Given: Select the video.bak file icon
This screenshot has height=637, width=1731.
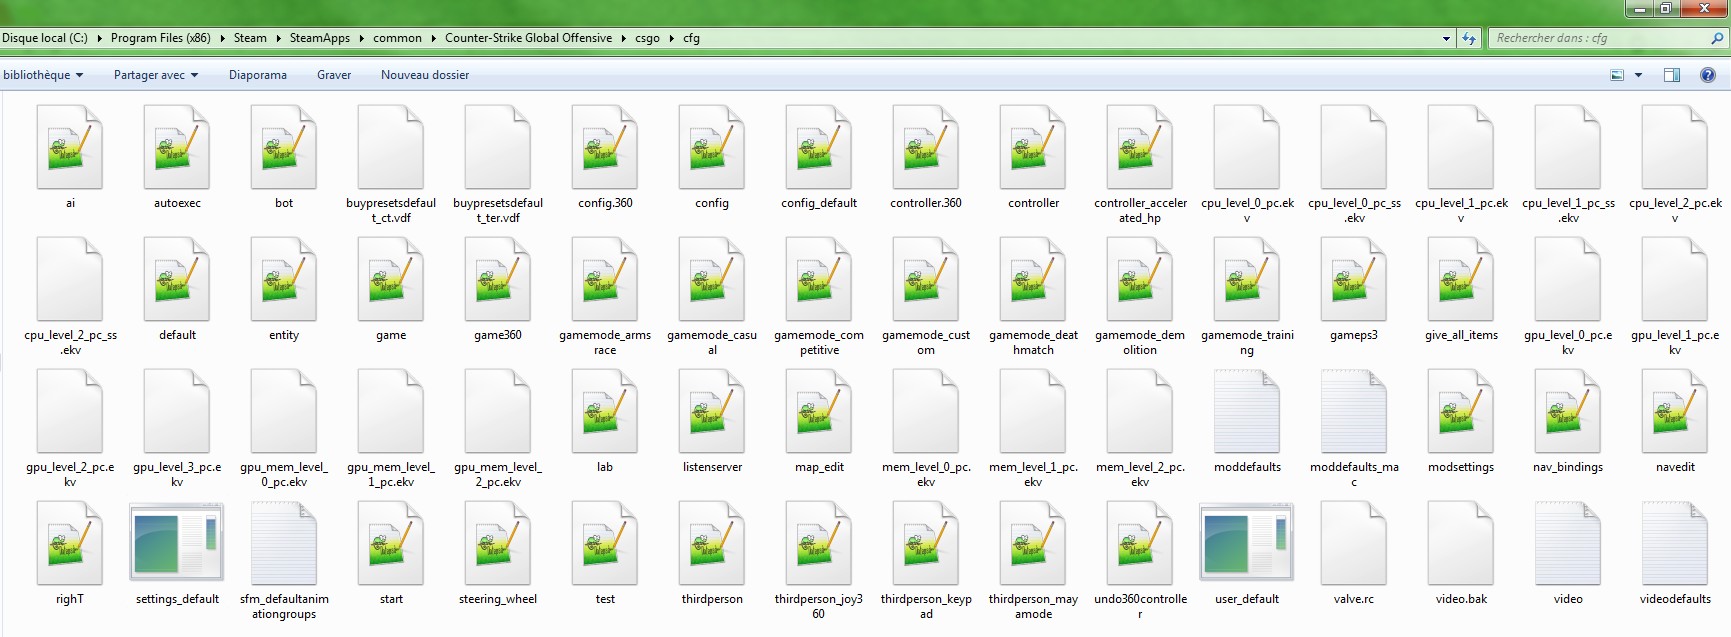Looking at the screenshot, I should 1461,543.
